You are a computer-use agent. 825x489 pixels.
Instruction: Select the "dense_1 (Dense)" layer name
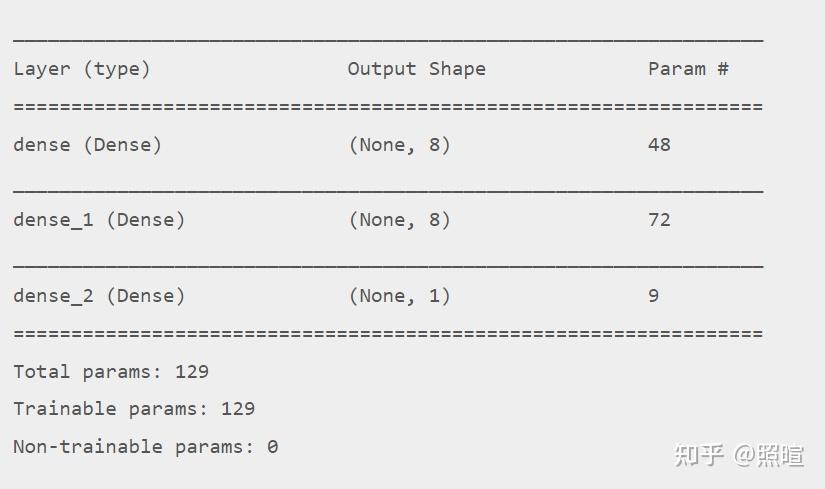click(x=99, y=220)
